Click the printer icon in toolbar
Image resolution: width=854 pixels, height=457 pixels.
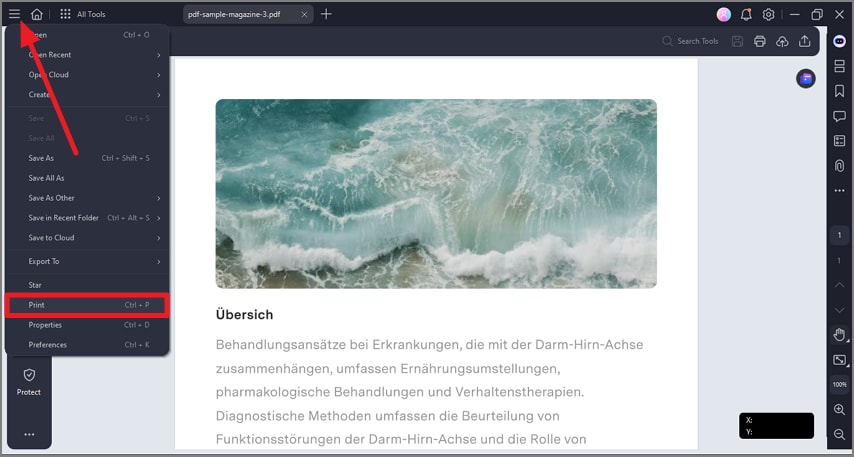(x=760, y=41)
